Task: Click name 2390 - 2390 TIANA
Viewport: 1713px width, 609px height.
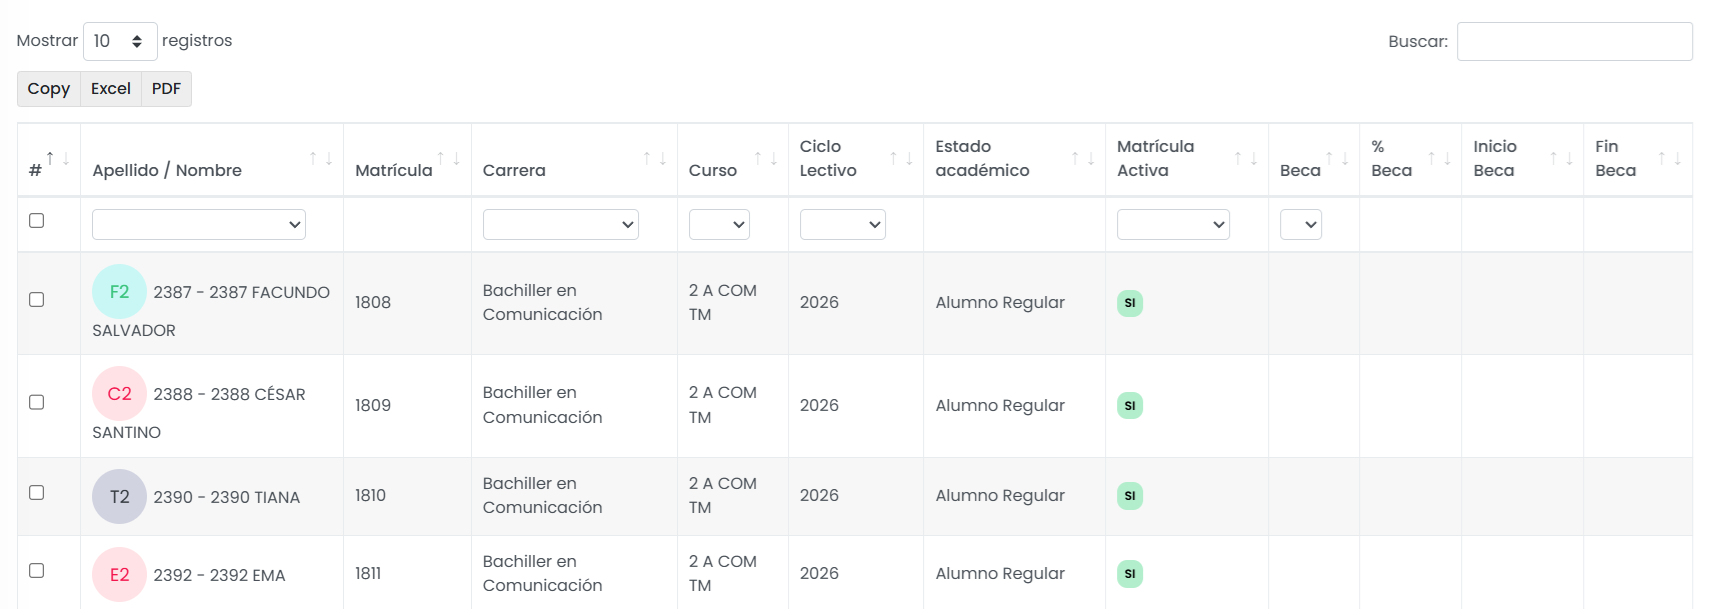Action: pyautogui.click(x=226, y=497)
